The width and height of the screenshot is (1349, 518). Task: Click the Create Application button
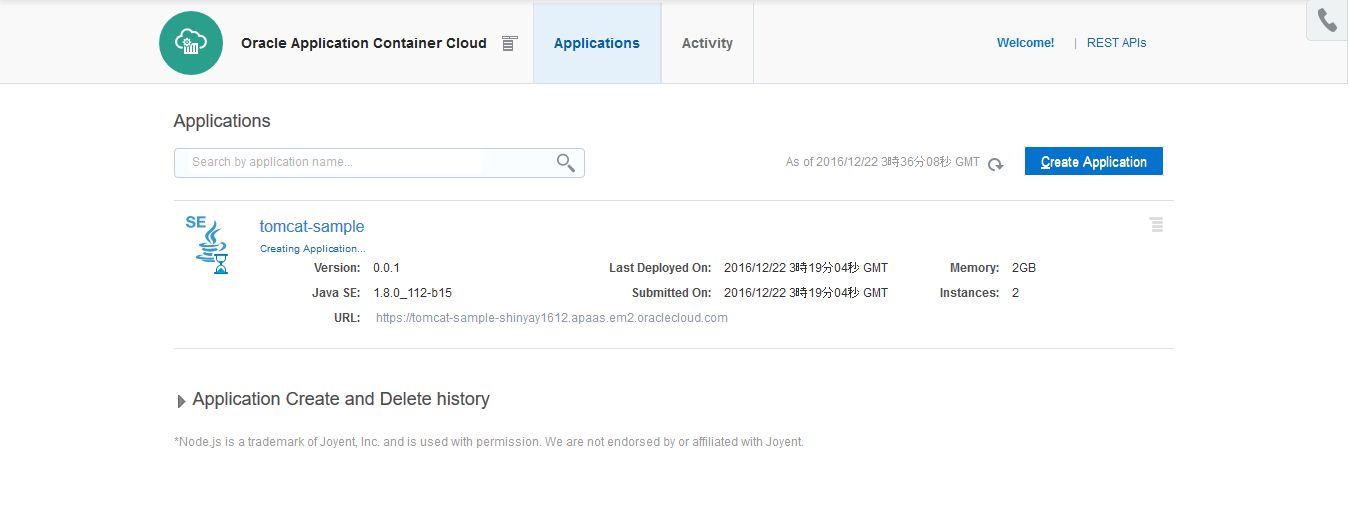click(1094, 162)
